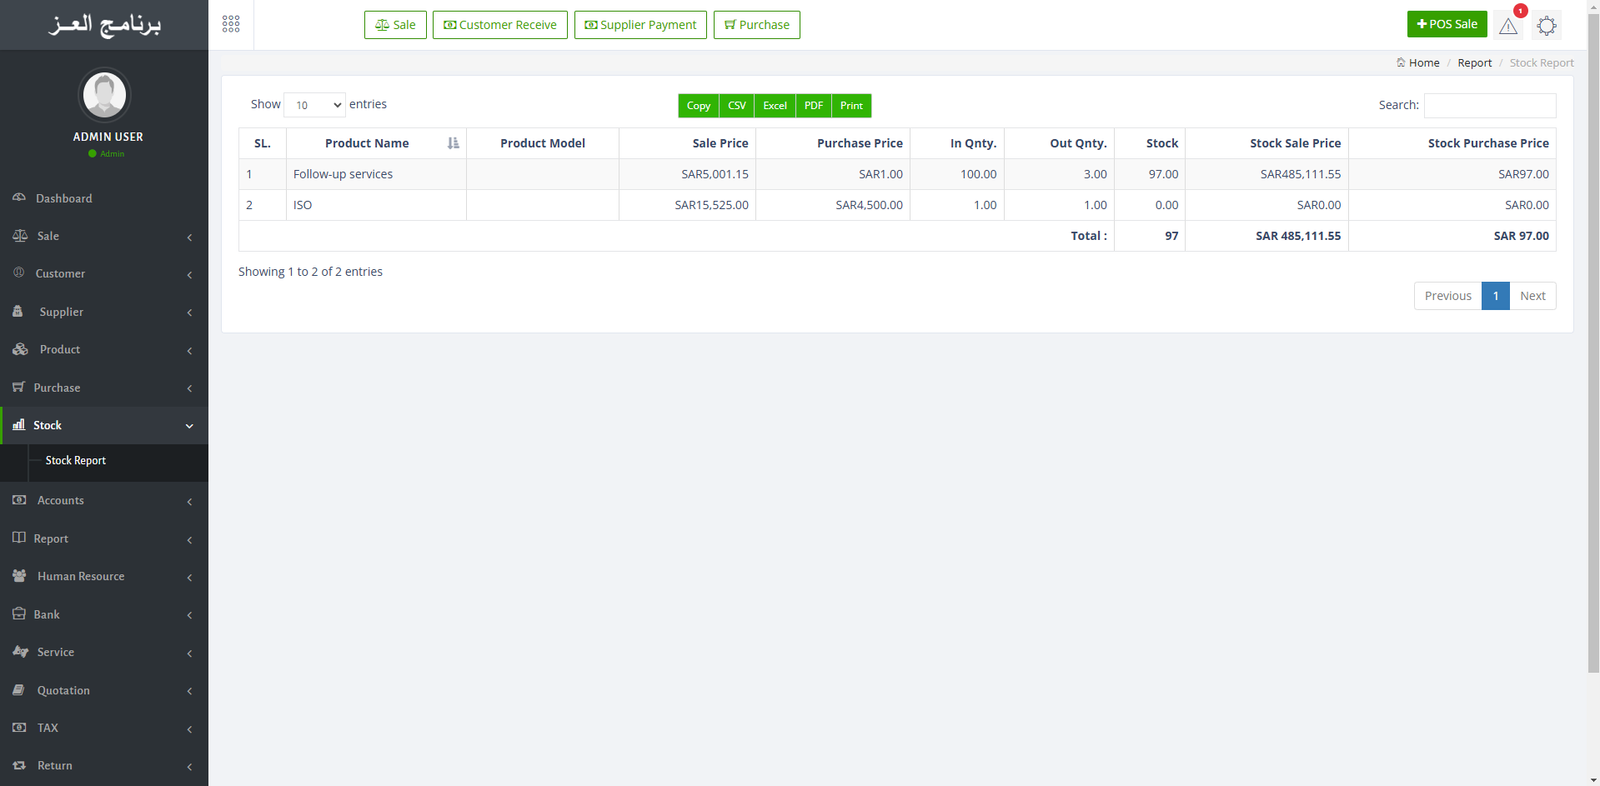Click the Quotation book icon
Viewport: 1600px width, 786px height.
[x=19, y=690]
